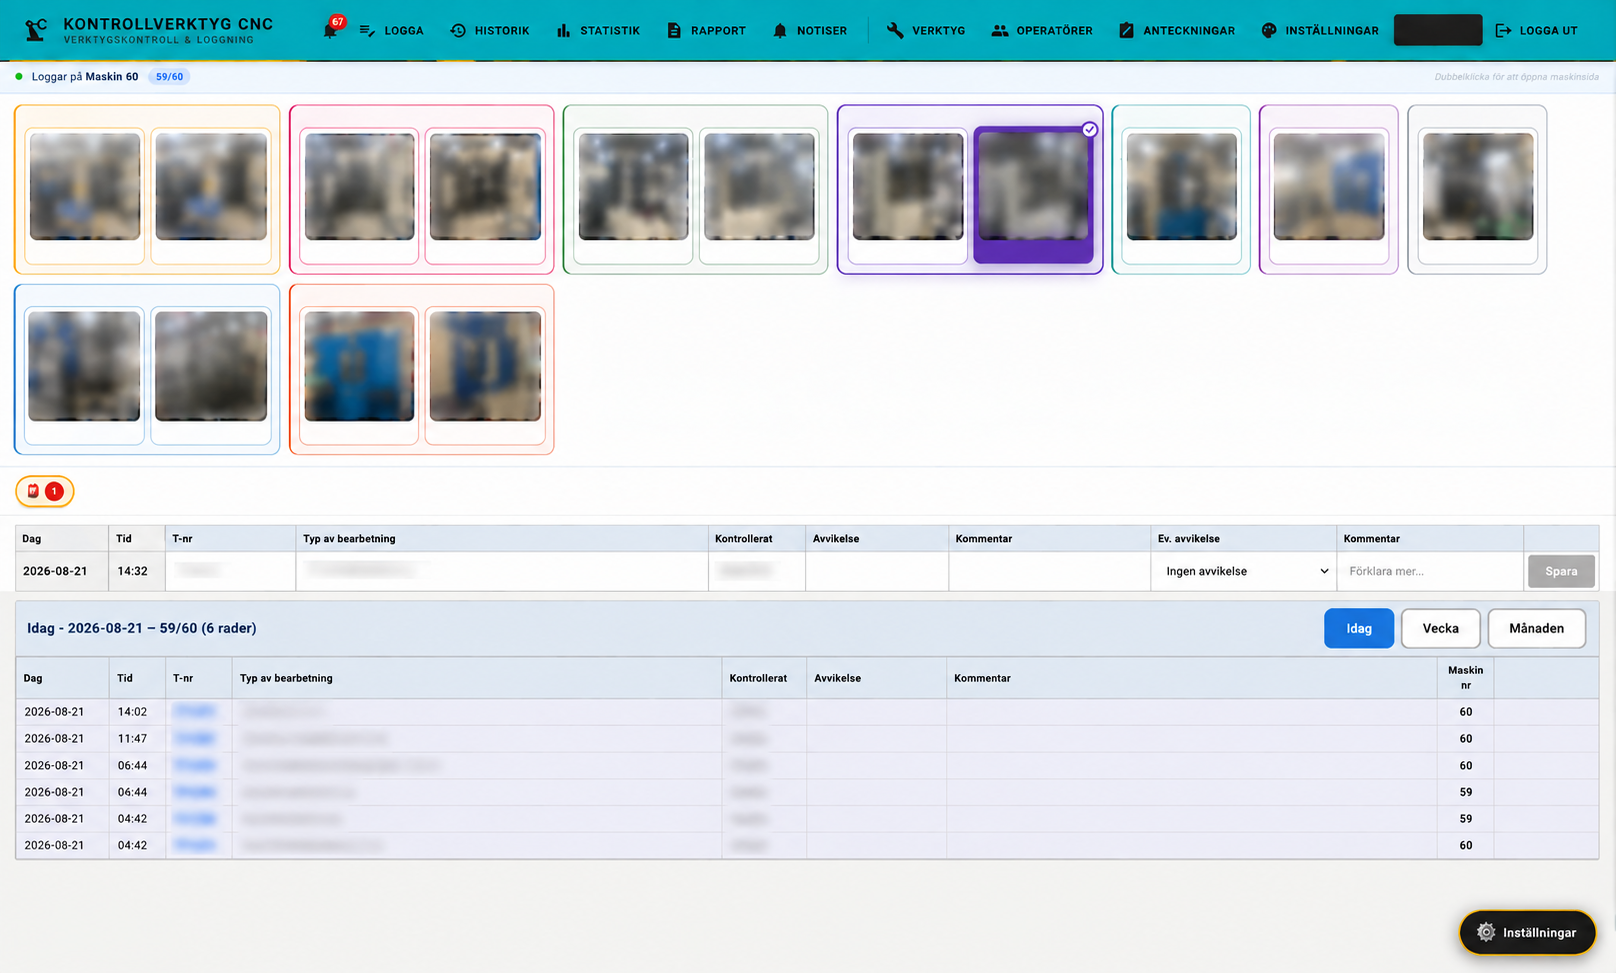Click the Förklara mer comment field
This screenshot has height=973, width=1616.
coord(1430,571)
